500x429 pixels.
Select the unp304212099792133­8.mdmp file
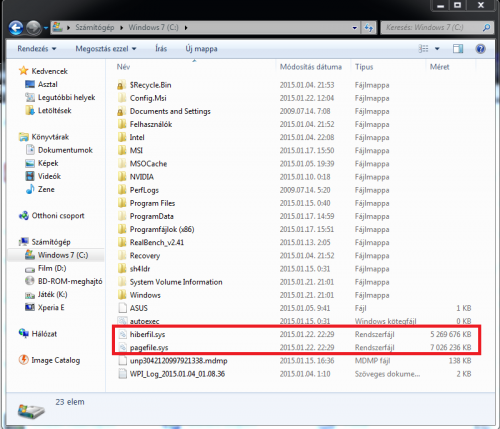coord(178,361)
